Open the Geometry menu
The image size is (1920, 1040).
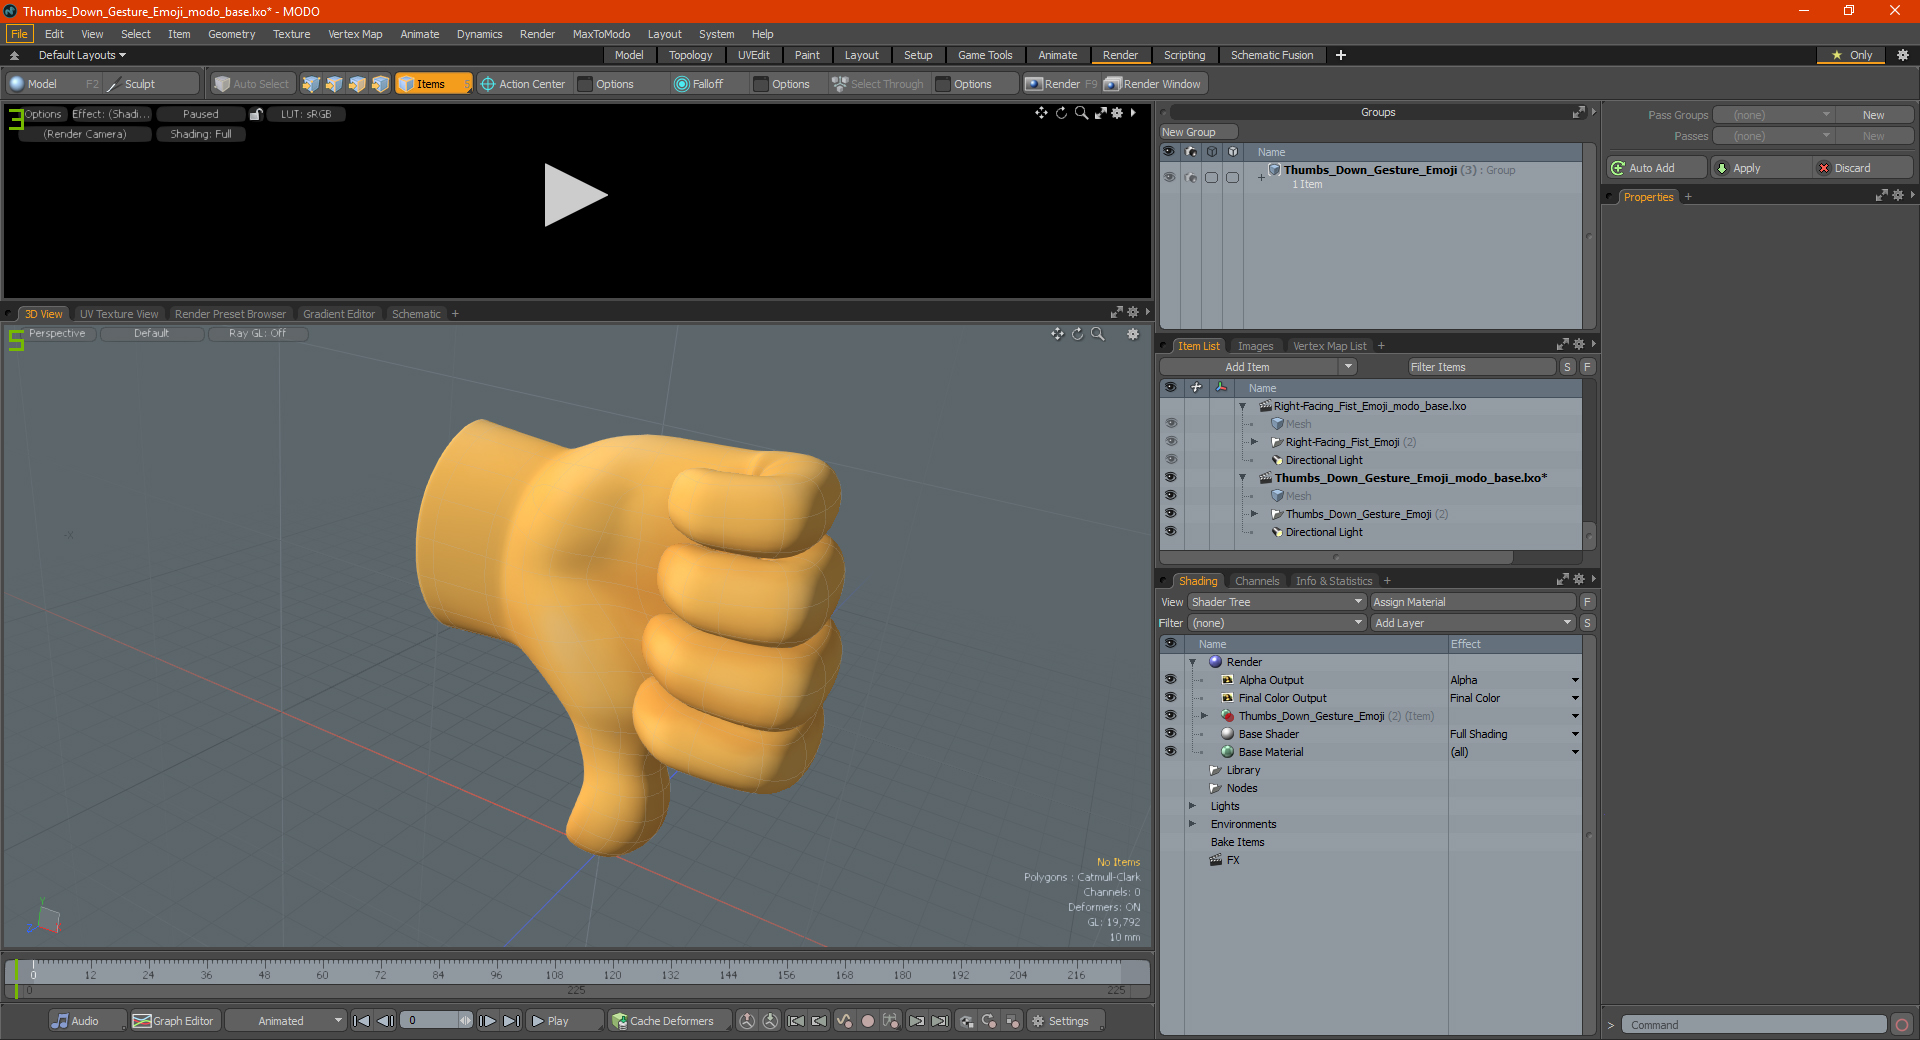coord(231,34)
